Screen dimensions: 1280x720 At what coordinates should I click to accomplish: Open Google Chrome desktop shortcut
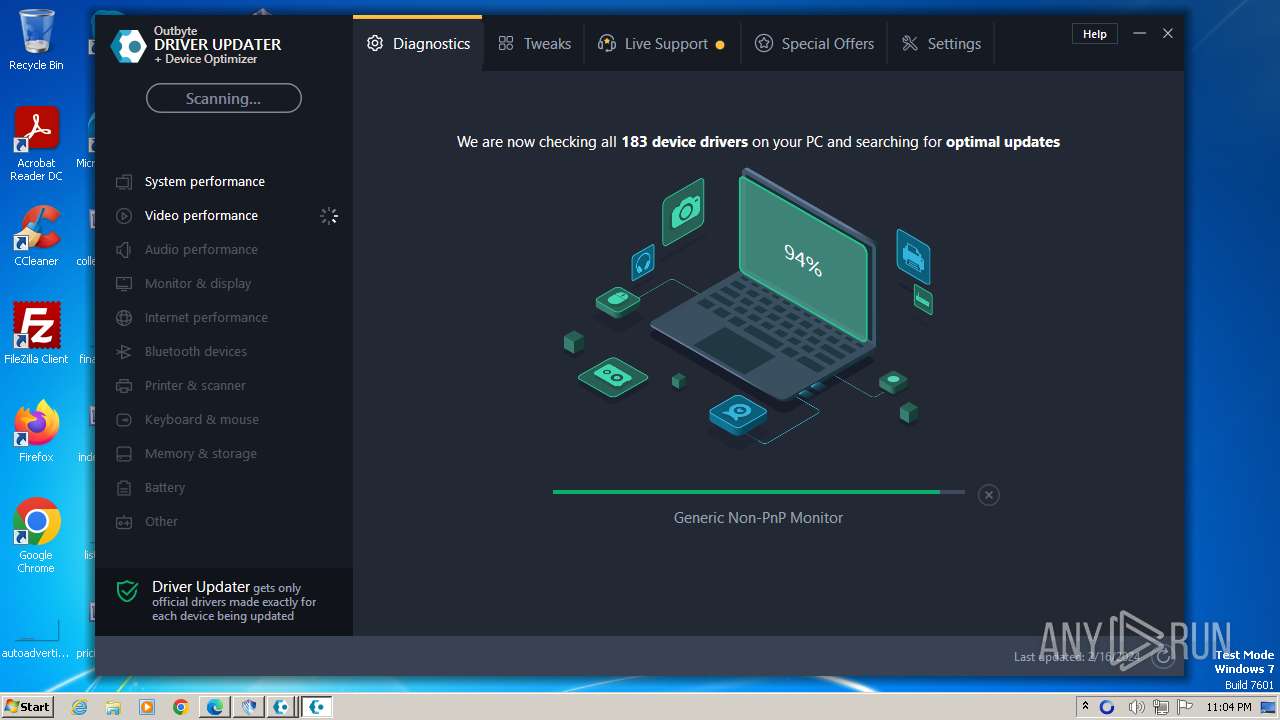pos(36,536)
